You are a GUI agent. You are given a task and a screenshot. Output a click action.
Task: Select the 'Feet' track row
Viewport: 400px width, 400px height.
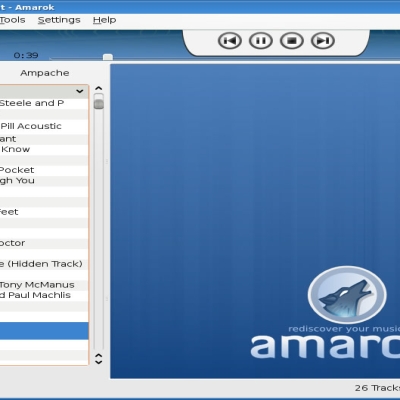(44, 212)
